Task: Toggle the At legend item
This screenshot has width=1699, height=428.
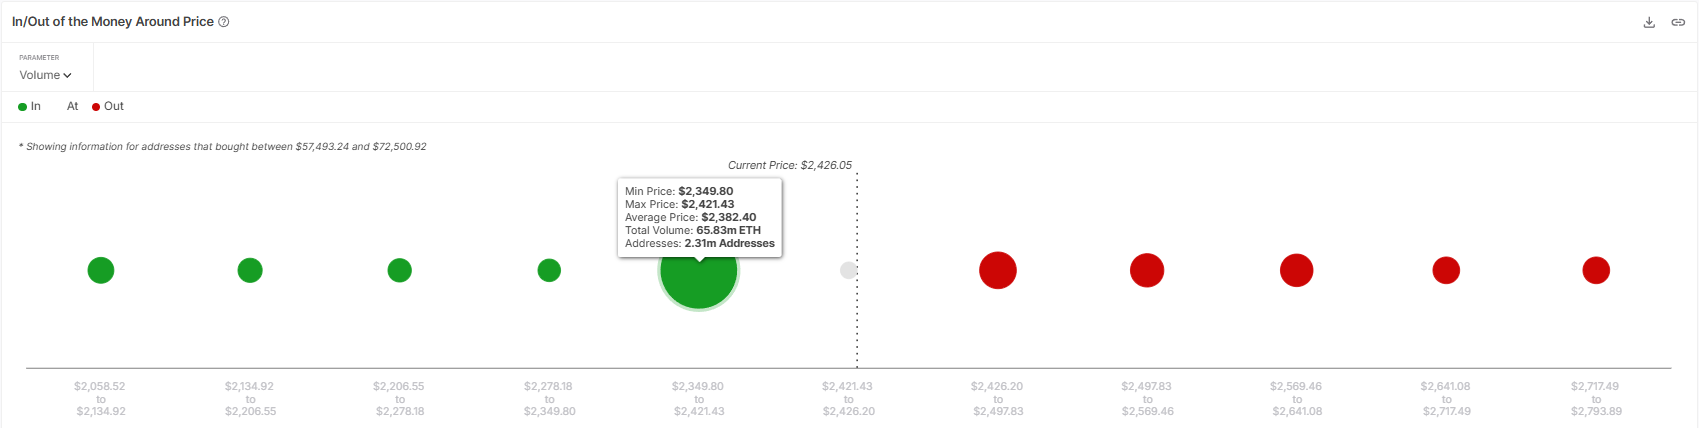Action: point(72,106)
